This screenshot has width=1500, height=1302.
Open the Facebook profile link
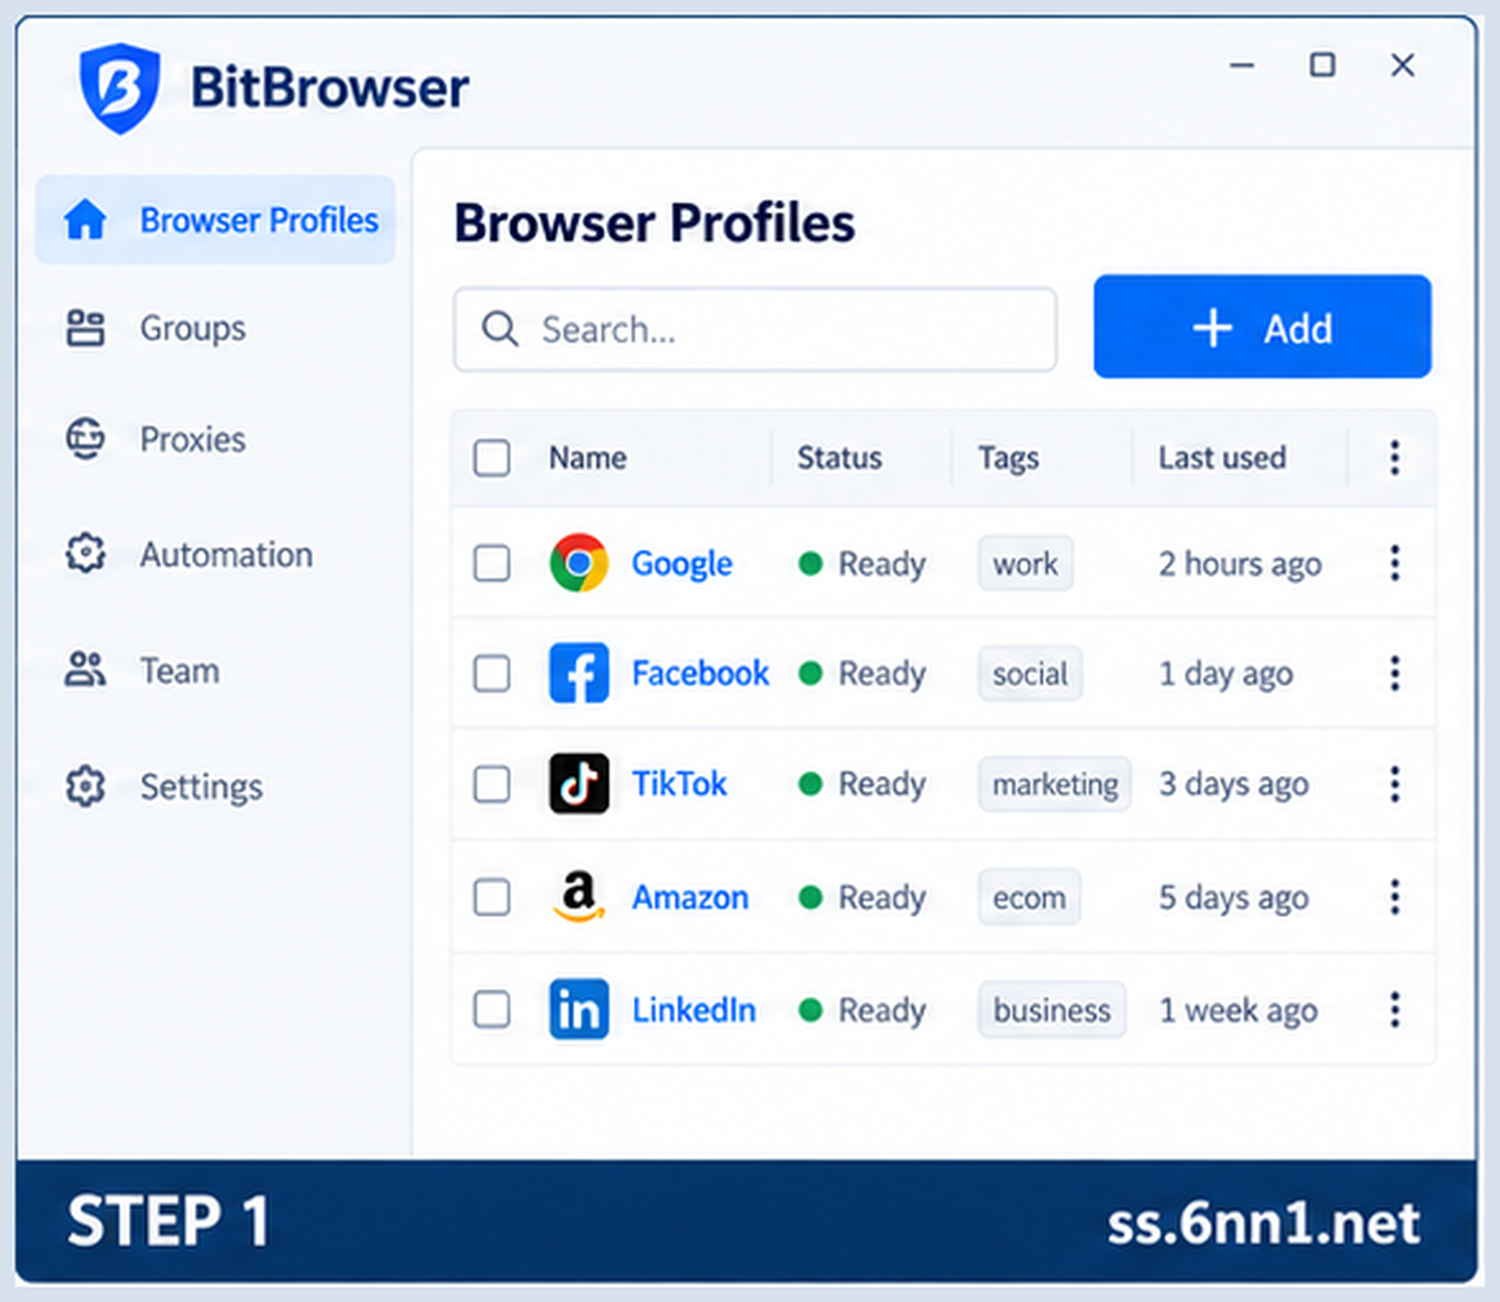(x=700, y=673)
